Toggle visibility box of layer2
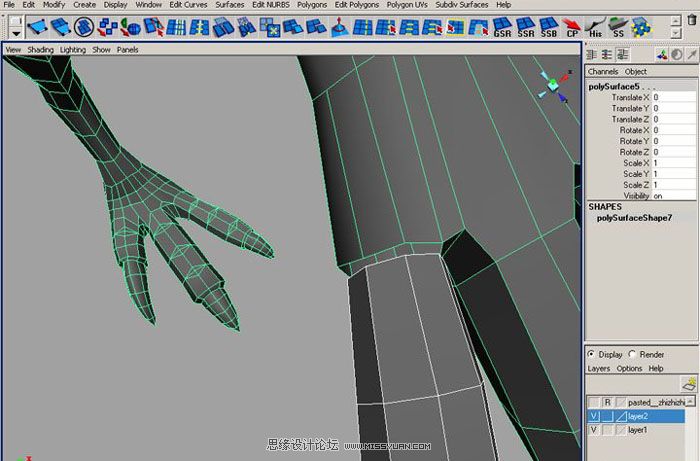Image resolution: width=700 pixels, height=461 pixels. click(x=593, y=415)
